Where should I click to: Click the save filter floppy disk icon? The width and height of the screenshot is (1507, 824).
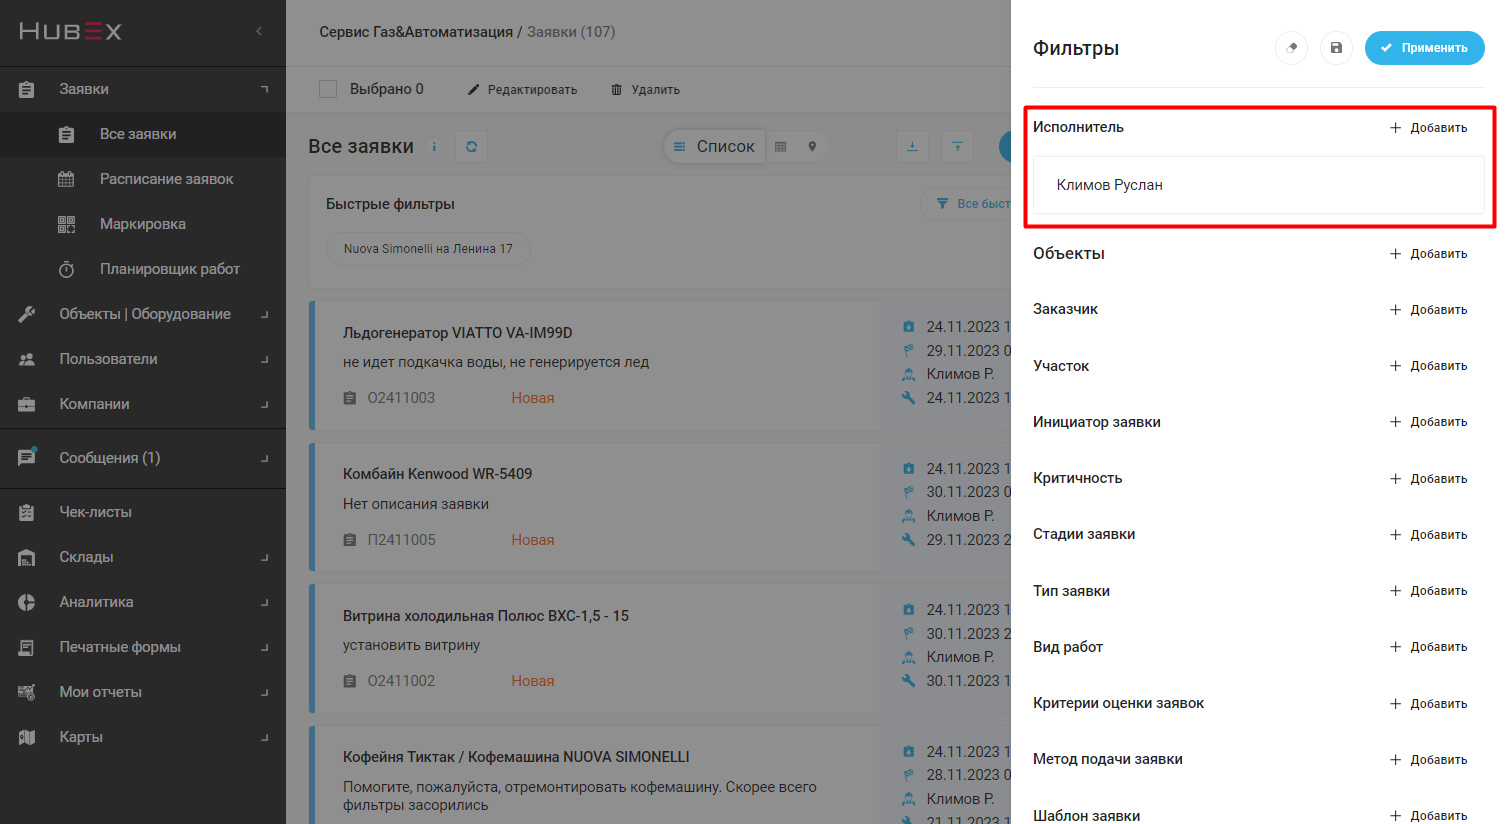coord(1336,48)
